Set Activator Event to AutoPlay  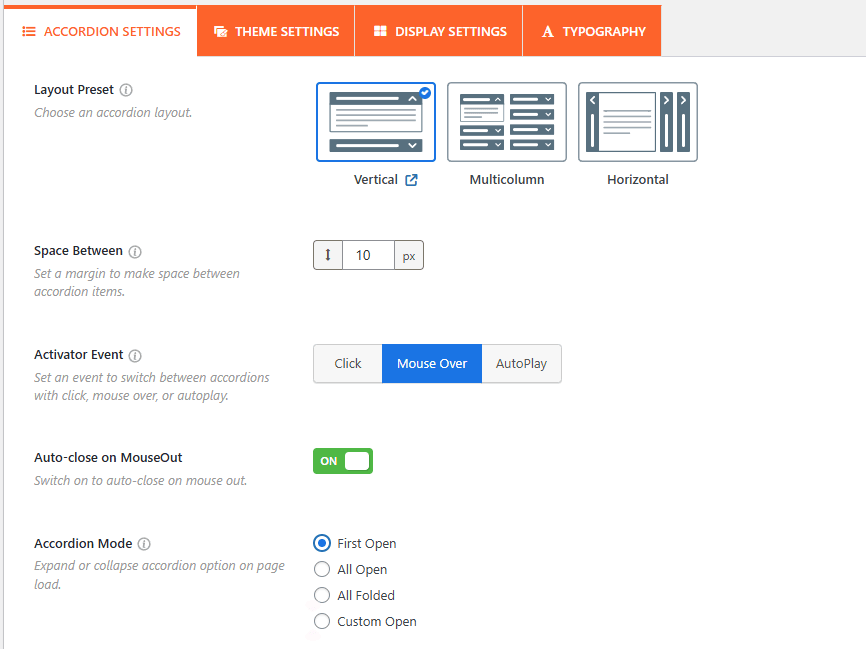[x=521, y=364]
